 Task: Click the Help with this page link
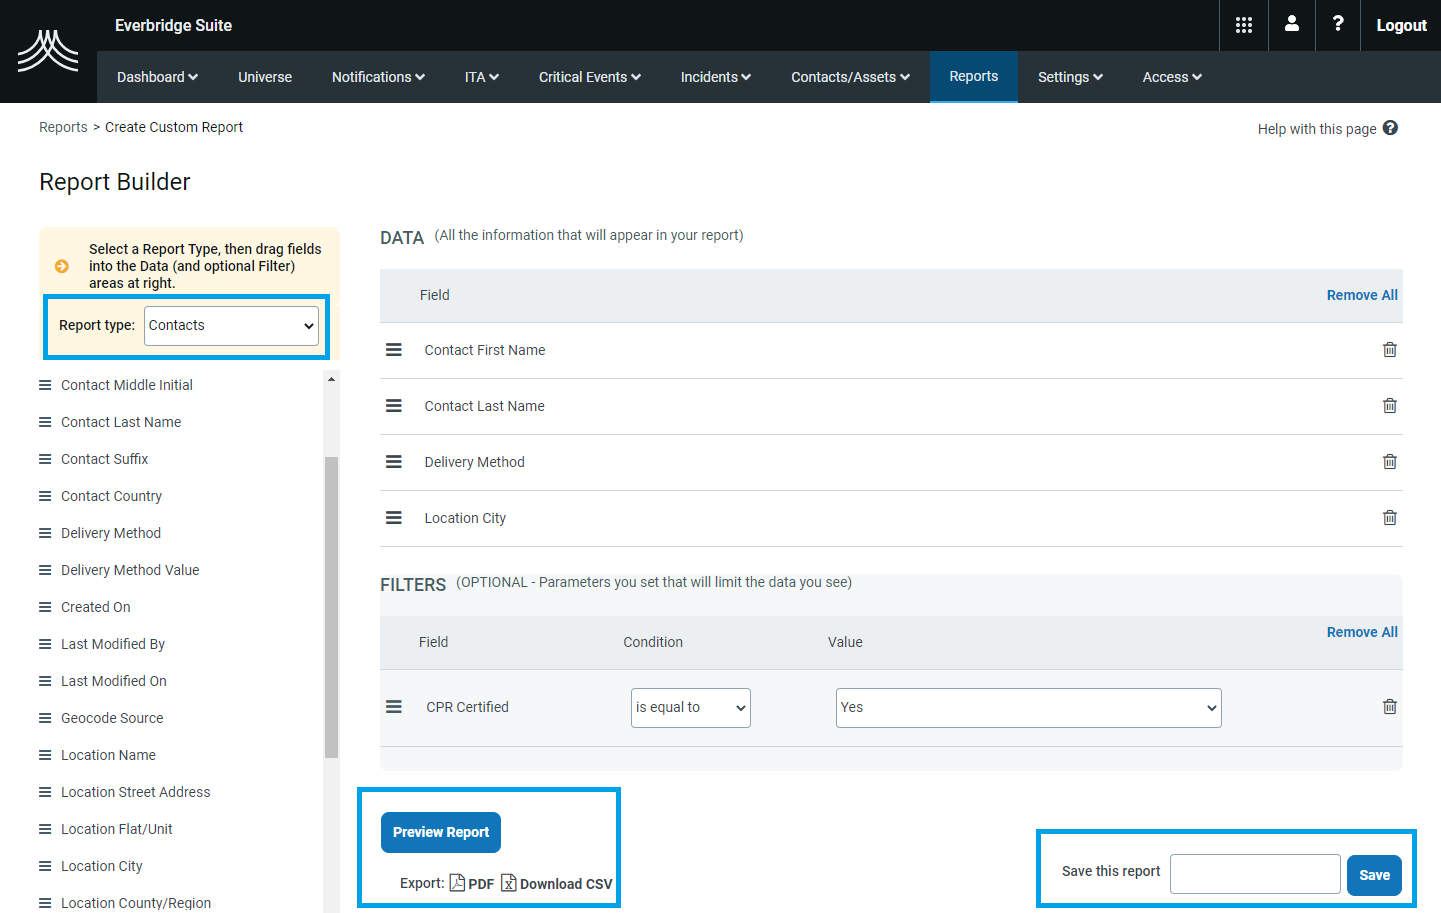pyautogui.click(x=1317, y=129)
